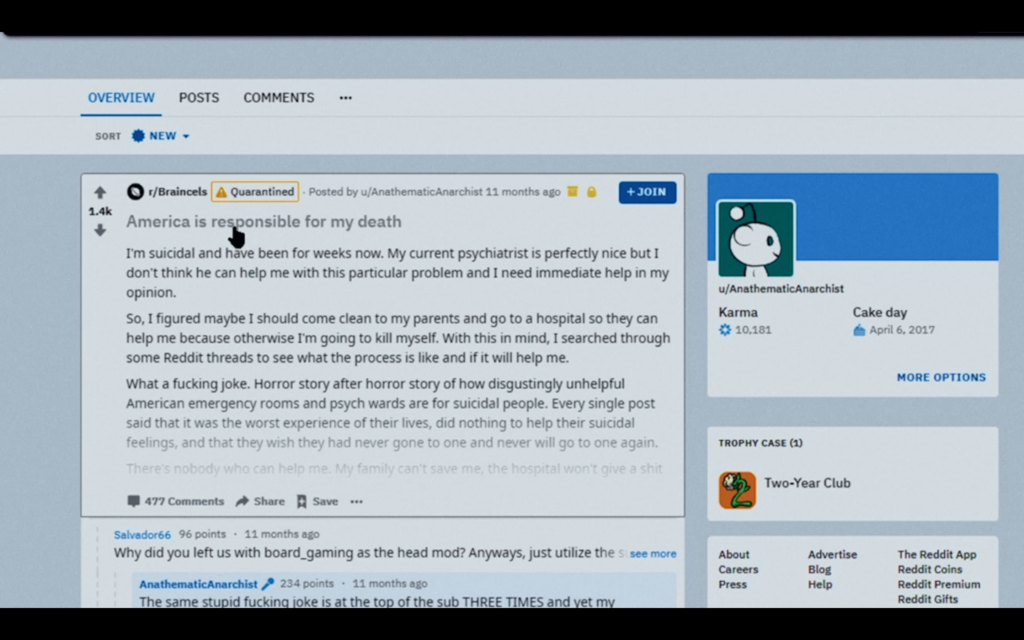Click the archived box icon on post
The image size is (1024, 640).
[x=573, y=191]
